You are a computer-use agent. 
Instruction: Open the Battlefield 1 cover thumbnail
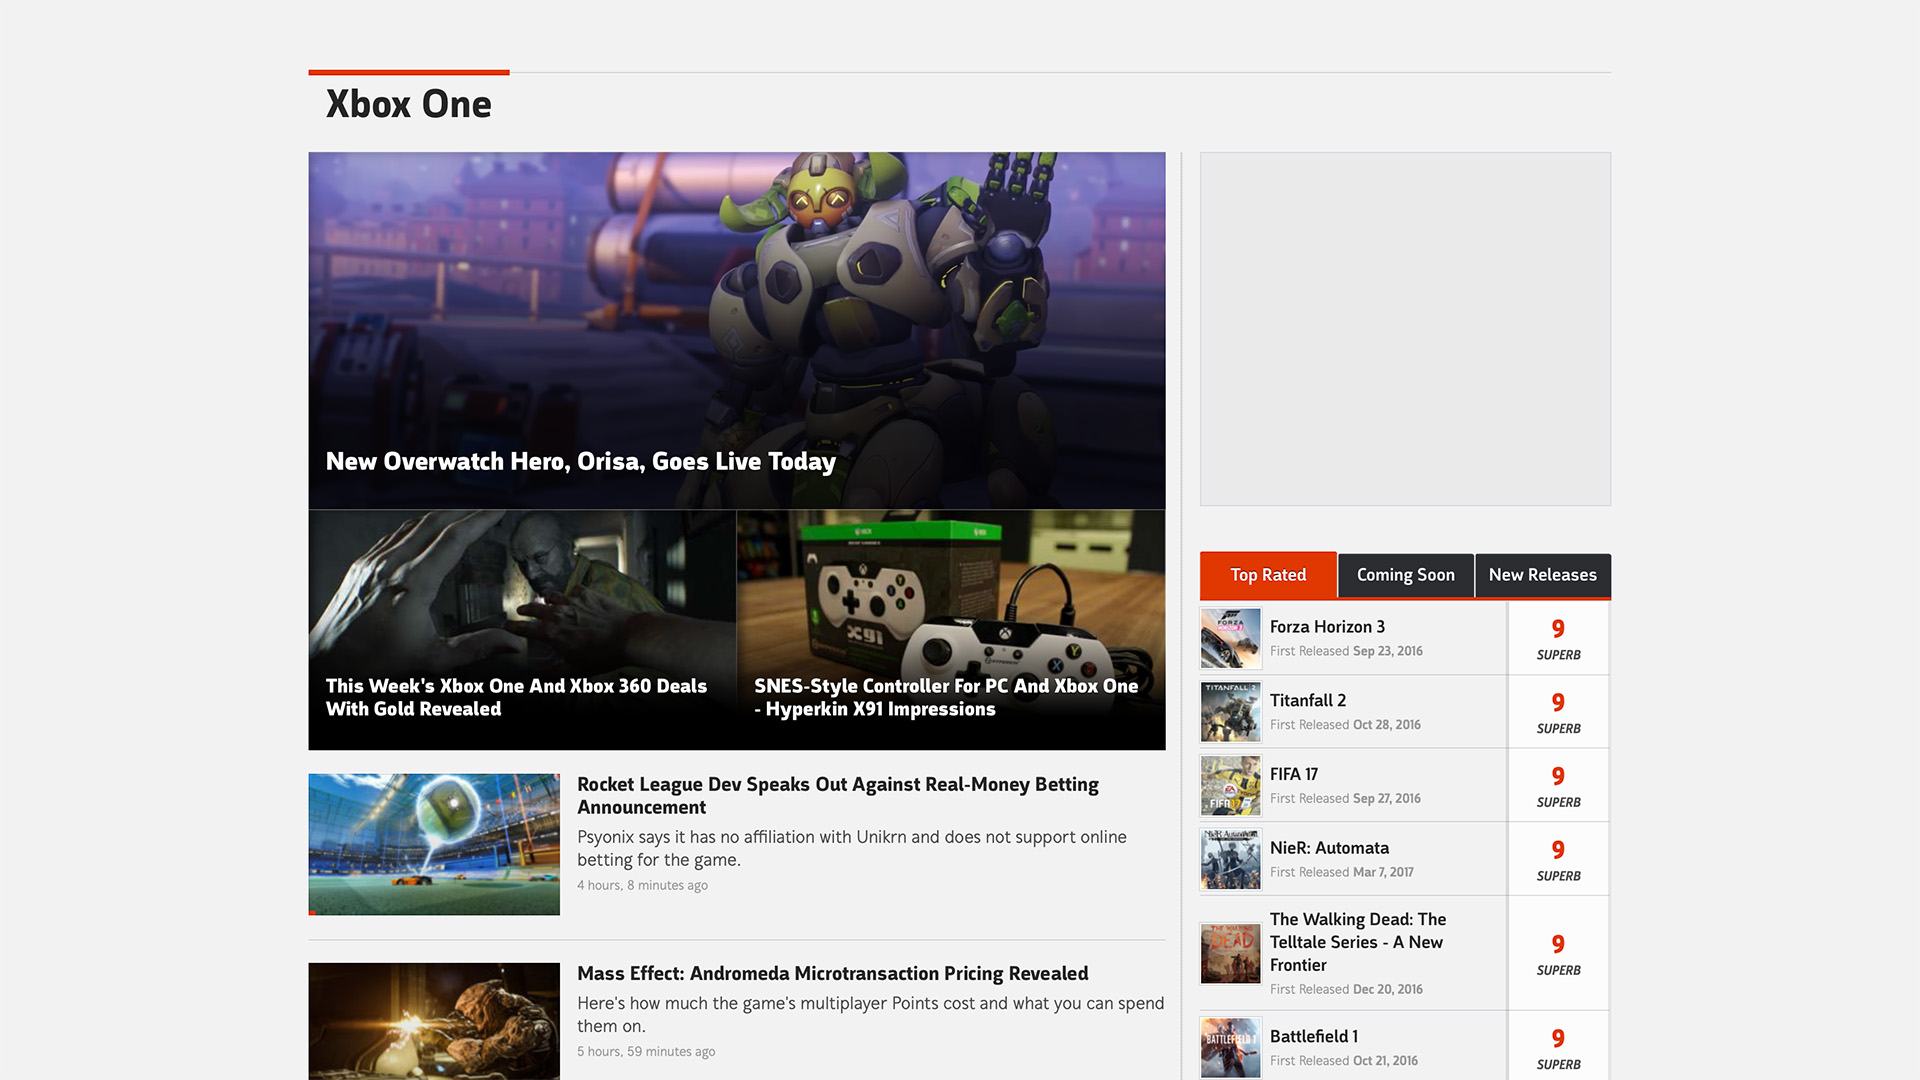pos(1230,1047)
